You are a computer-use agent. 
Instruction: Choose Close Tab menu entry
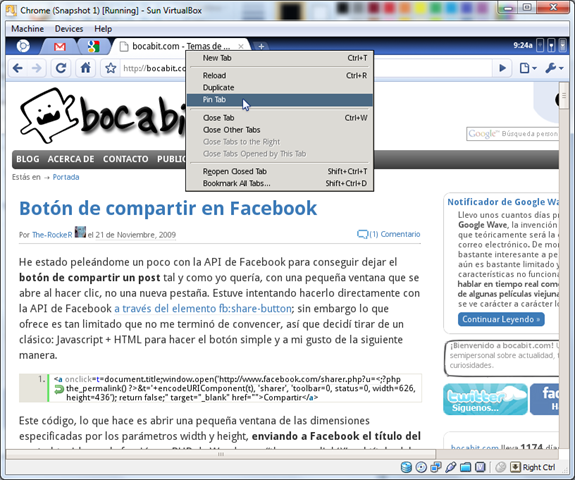point(279,118)
